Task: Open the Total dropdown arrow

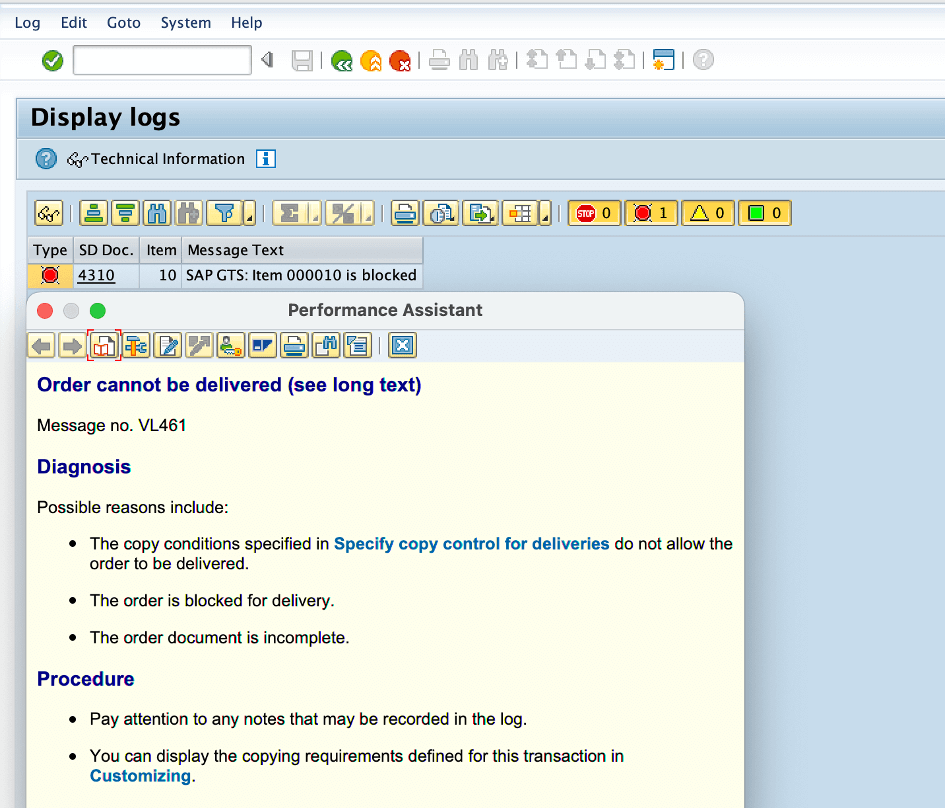Action: [x=315, y=213]
